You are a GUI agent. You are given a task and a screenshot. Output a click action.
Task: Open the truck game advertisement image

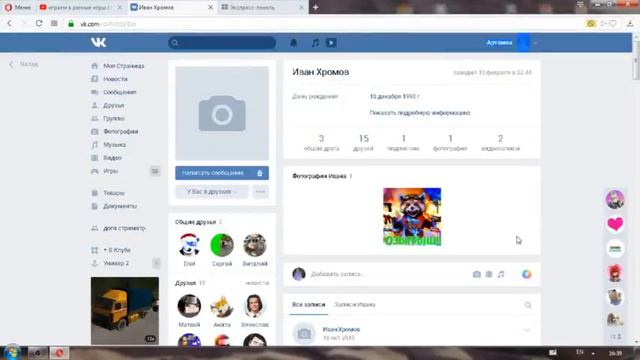coord(125,311)
